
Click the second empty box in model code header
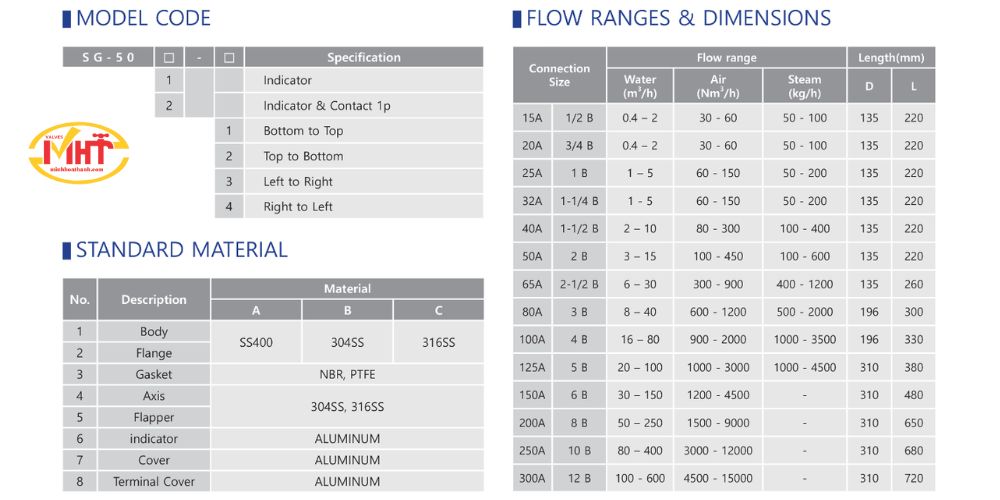(230, 57)
